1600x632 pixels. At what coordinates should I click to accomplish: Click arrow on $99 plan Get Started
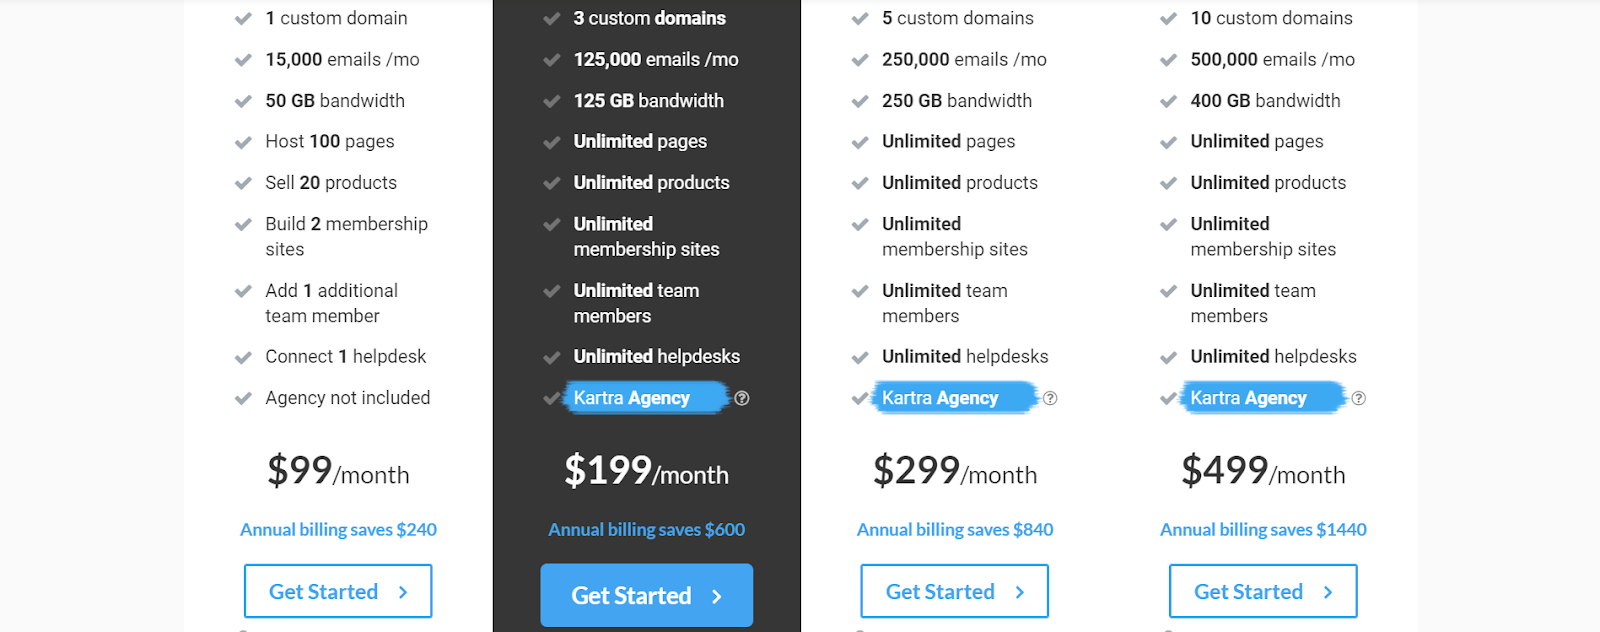tap(403, 592)
